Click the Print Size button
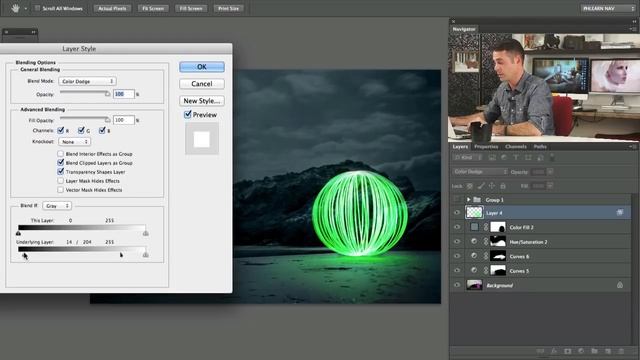 pos(229,8)
